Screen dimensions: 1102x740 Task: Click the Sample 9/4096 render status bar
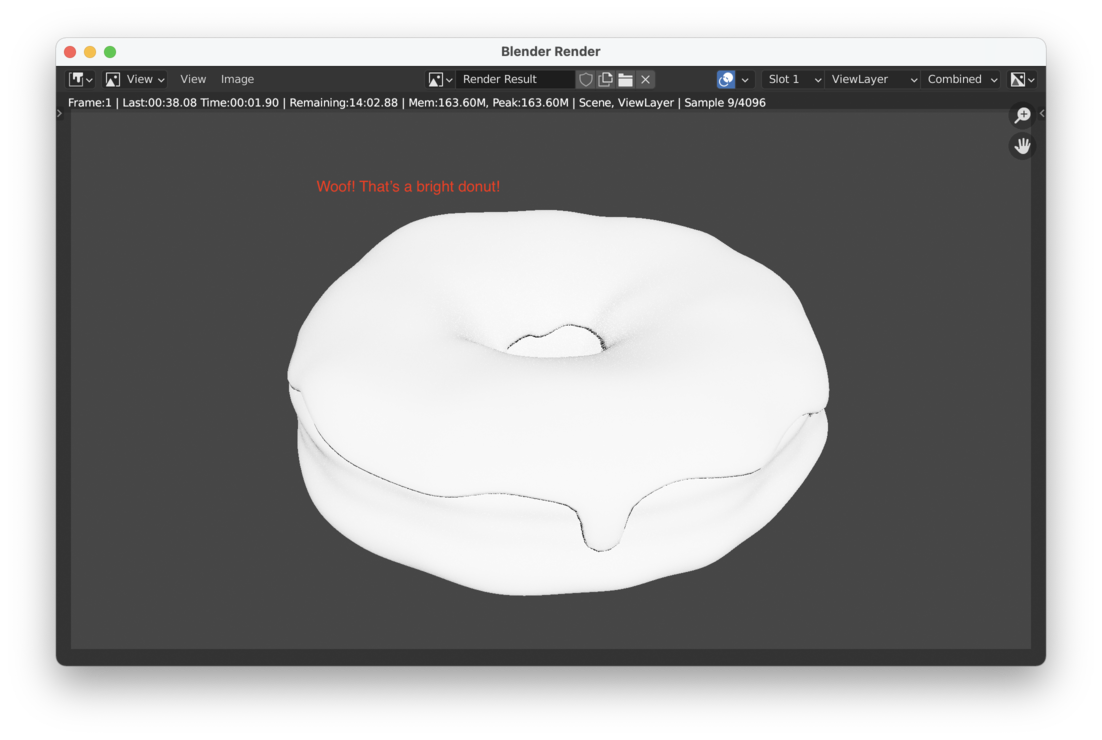(x=727, y=102)
